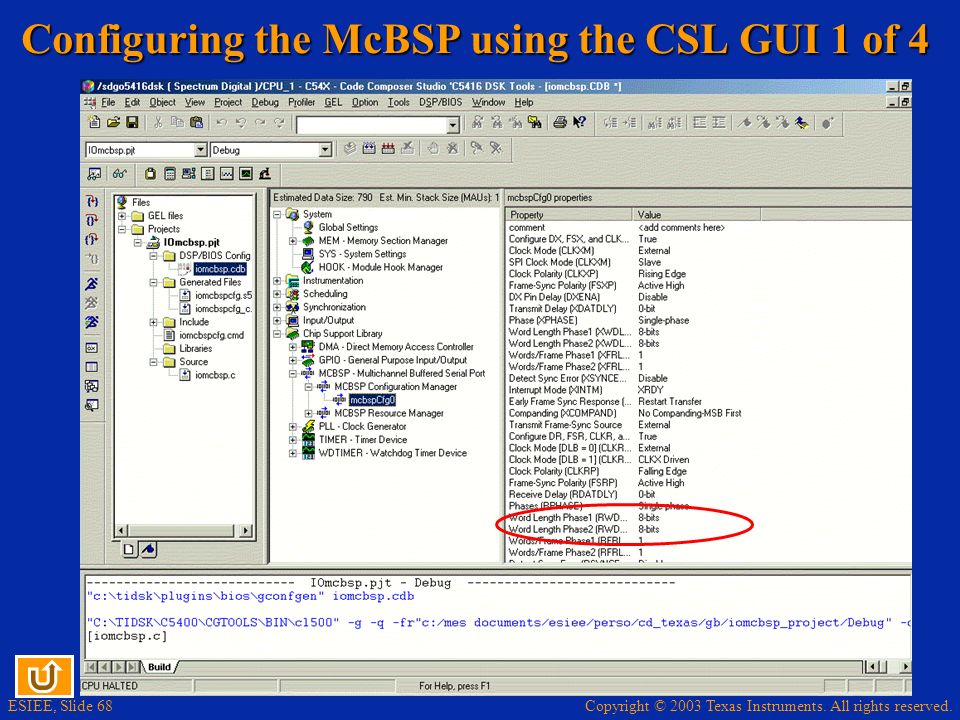Expand the GEL files folder
960x720 pixels.
click(122, 216)
